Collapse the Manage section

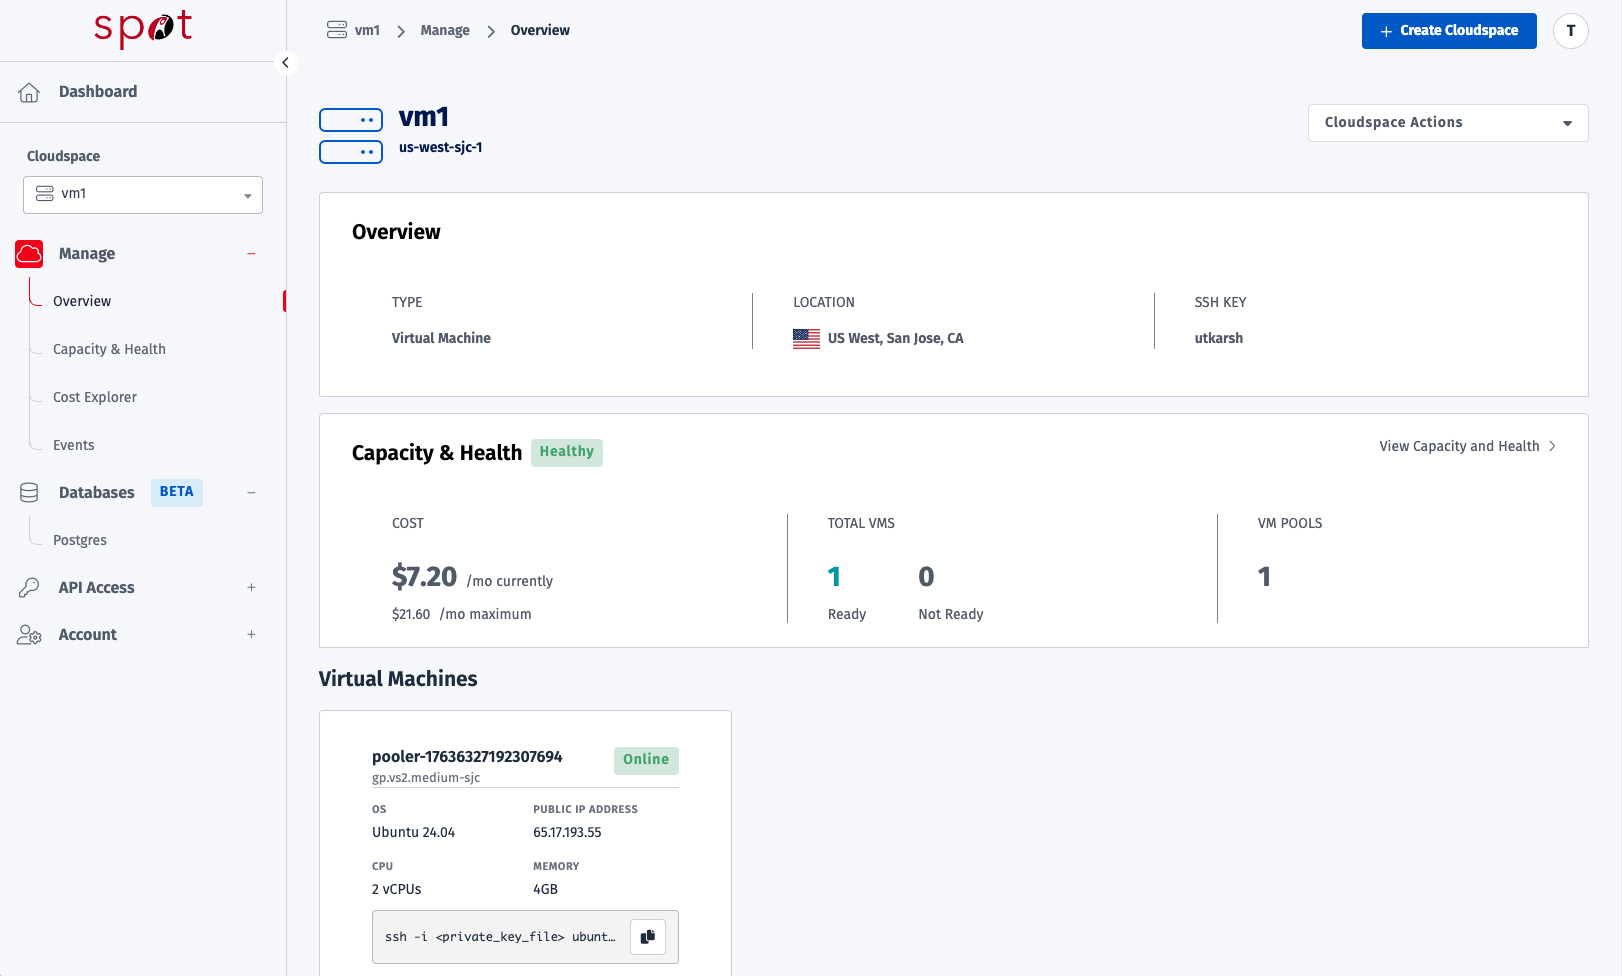251,254
